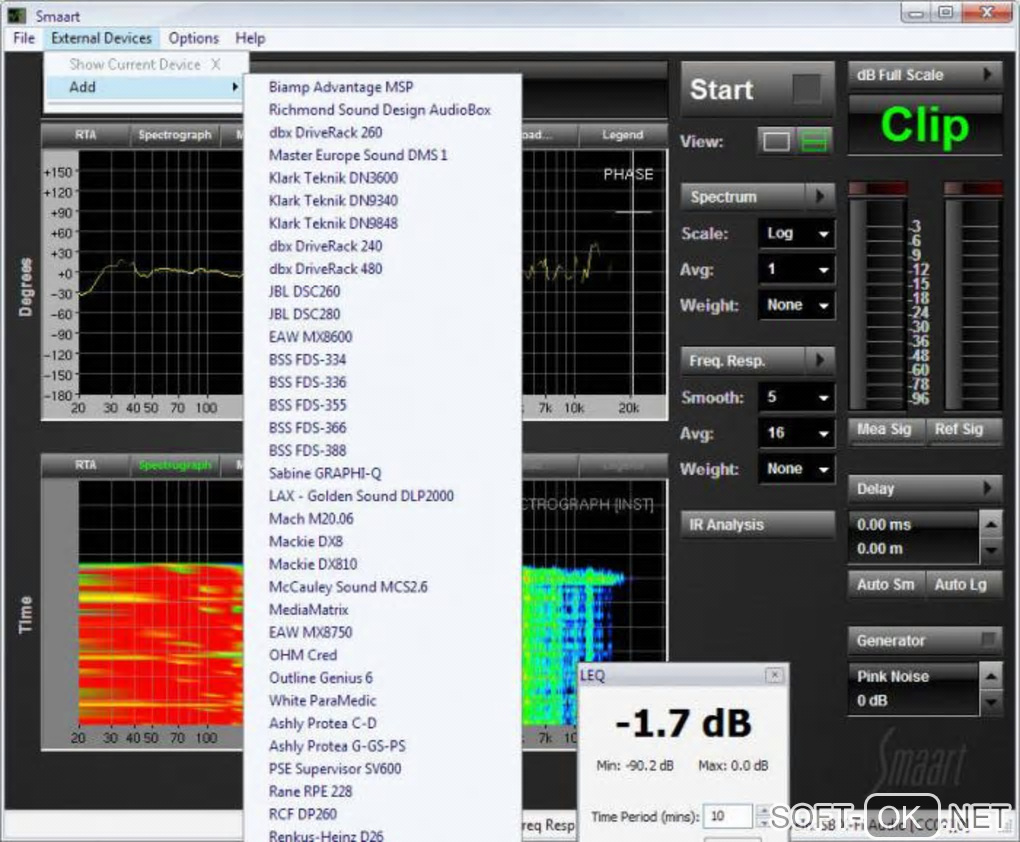Viewport: 1020px width, 842px height.
Task: Choose dbx DriveRack 260 from the device list
Action: tap(325, 132)
